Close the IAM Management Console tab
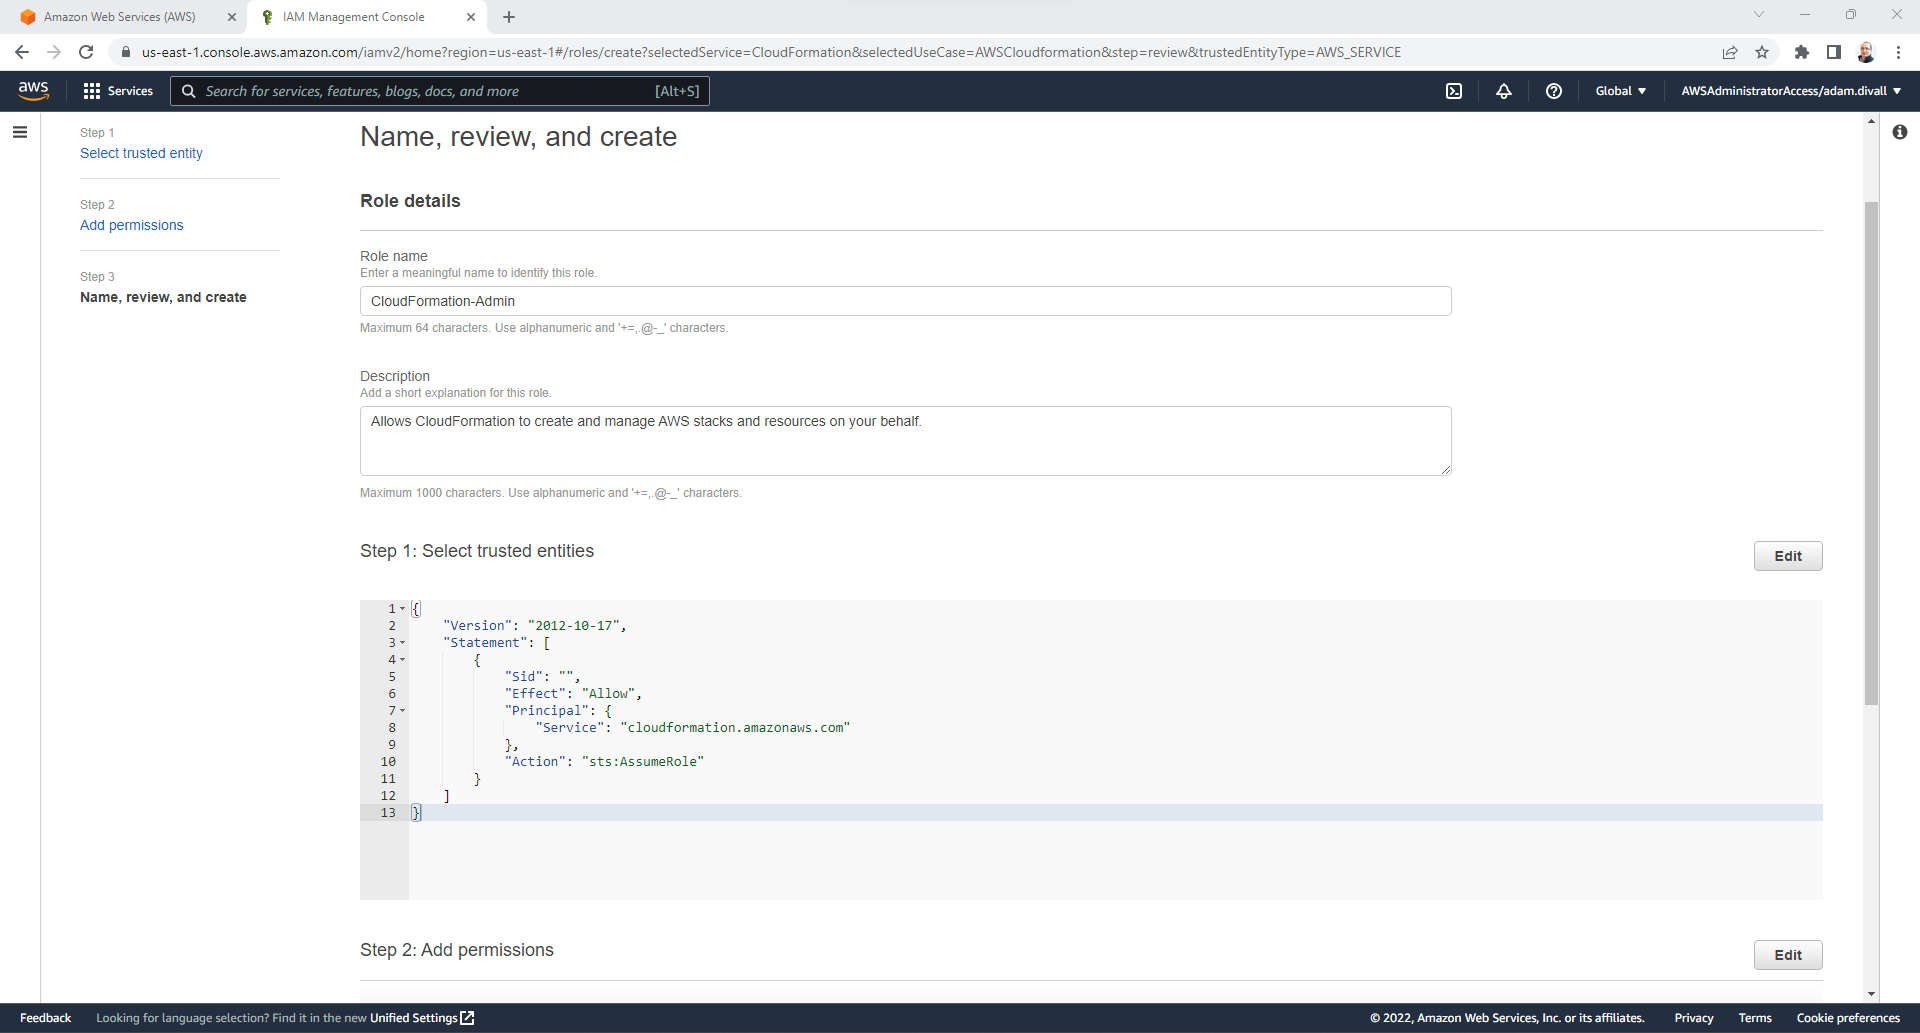 pyautogui.click(x=471, y=17)
